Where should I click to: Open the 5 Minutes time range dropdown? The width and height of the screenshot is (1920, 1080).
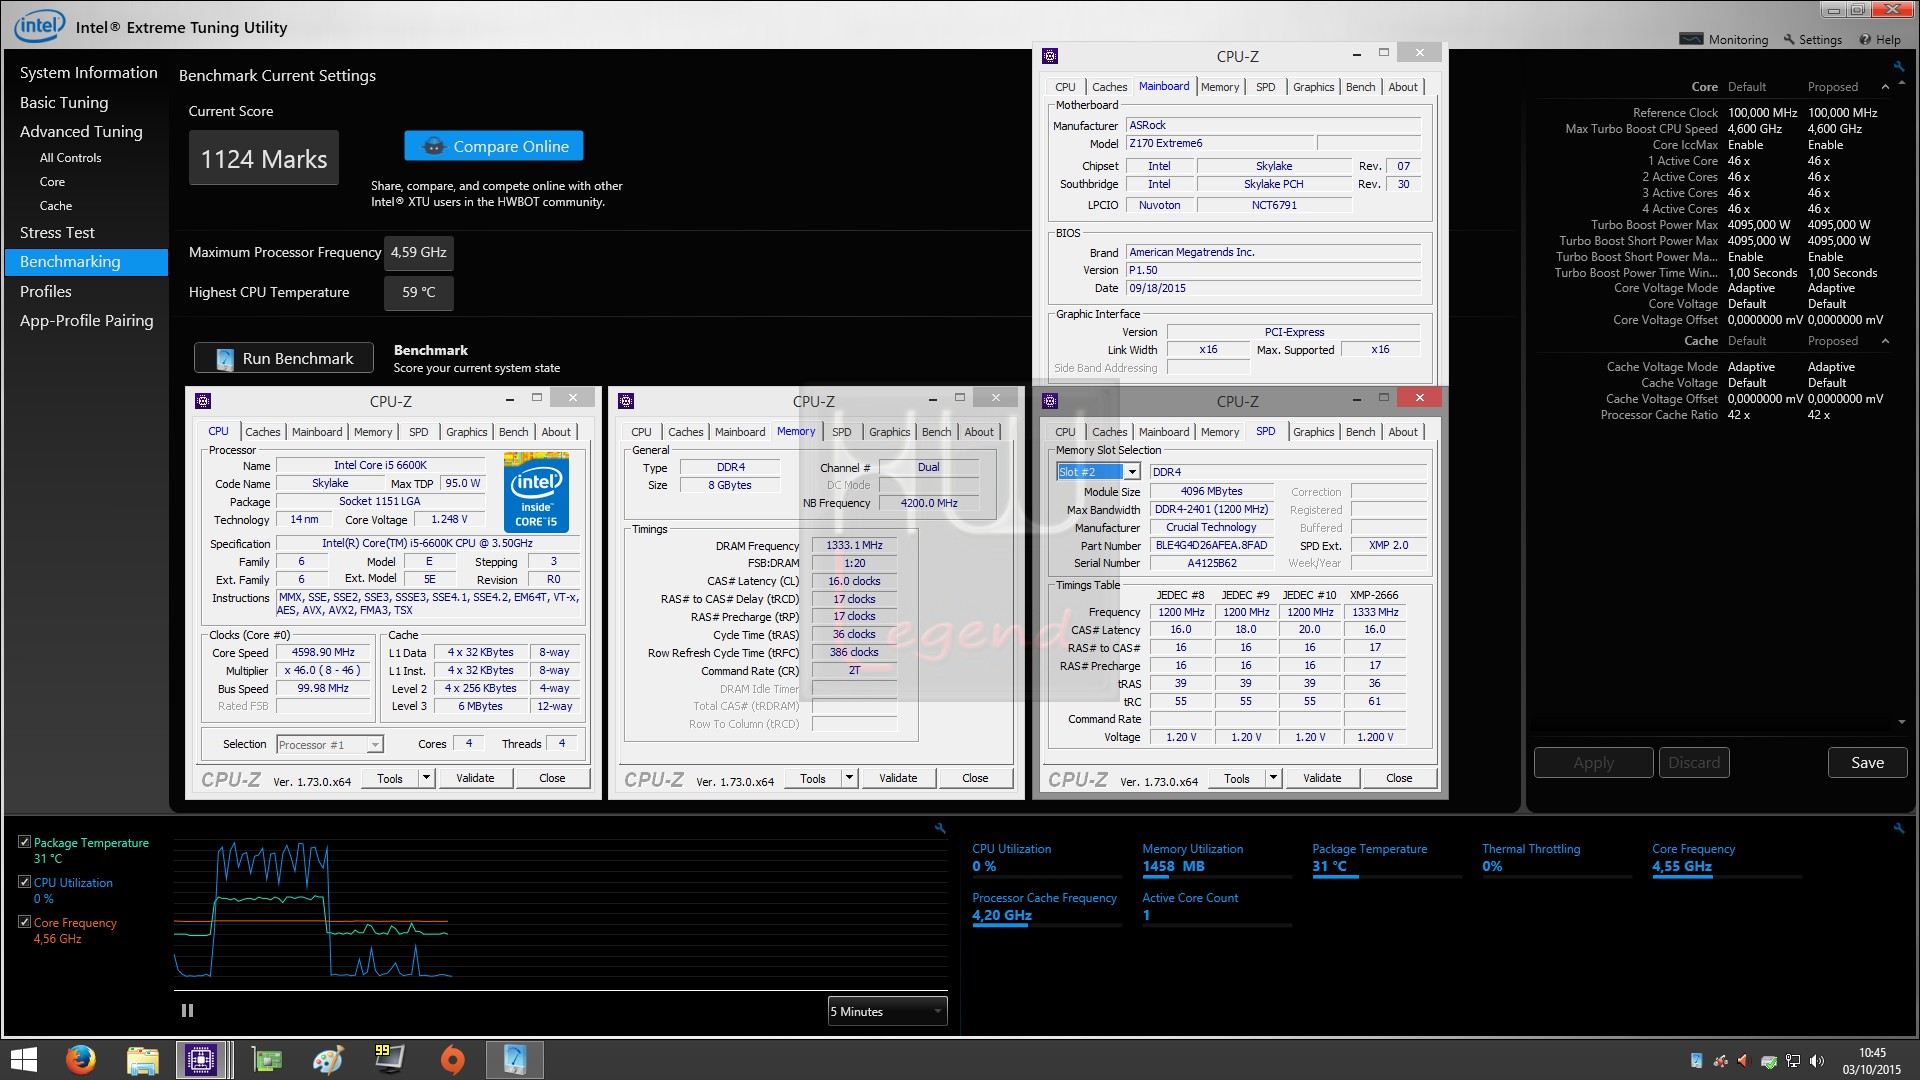tap(887, 1011)
